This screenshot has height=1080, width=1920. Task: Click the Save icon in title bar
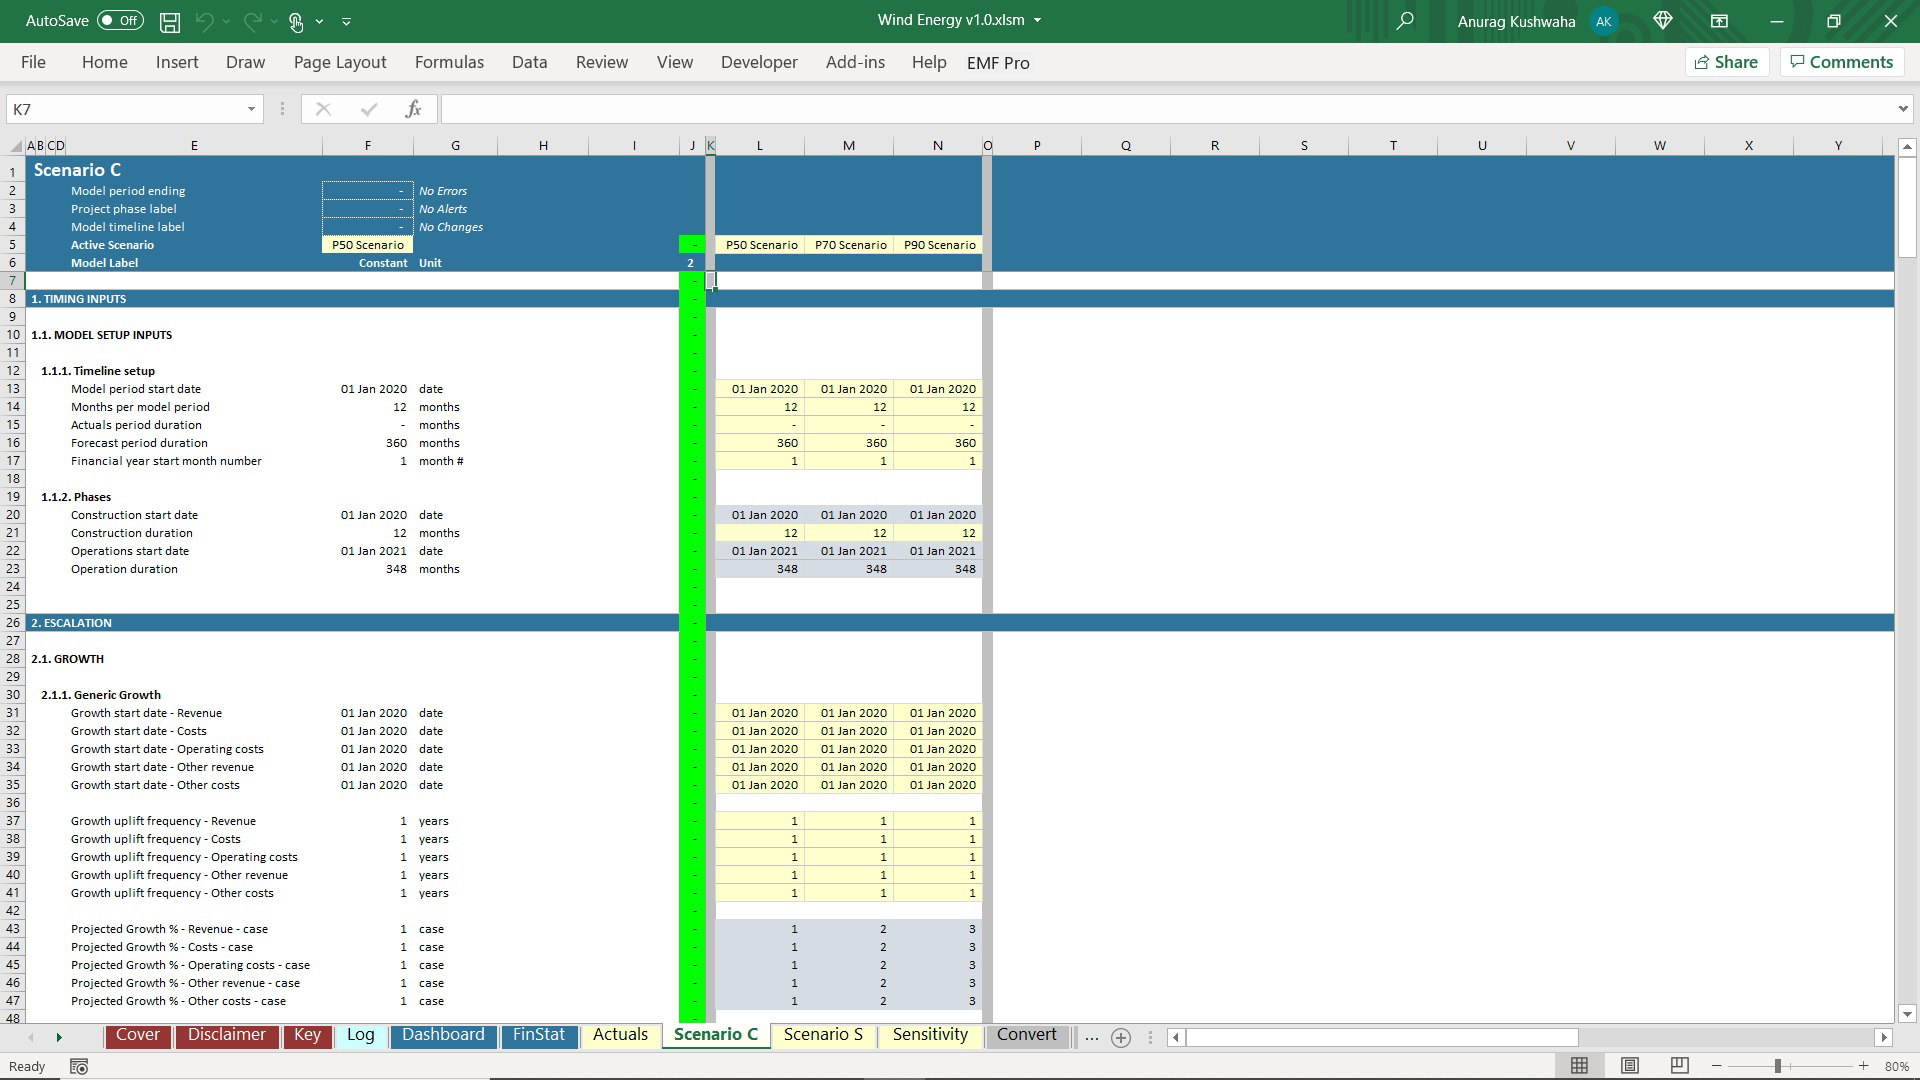click(170, 21)
